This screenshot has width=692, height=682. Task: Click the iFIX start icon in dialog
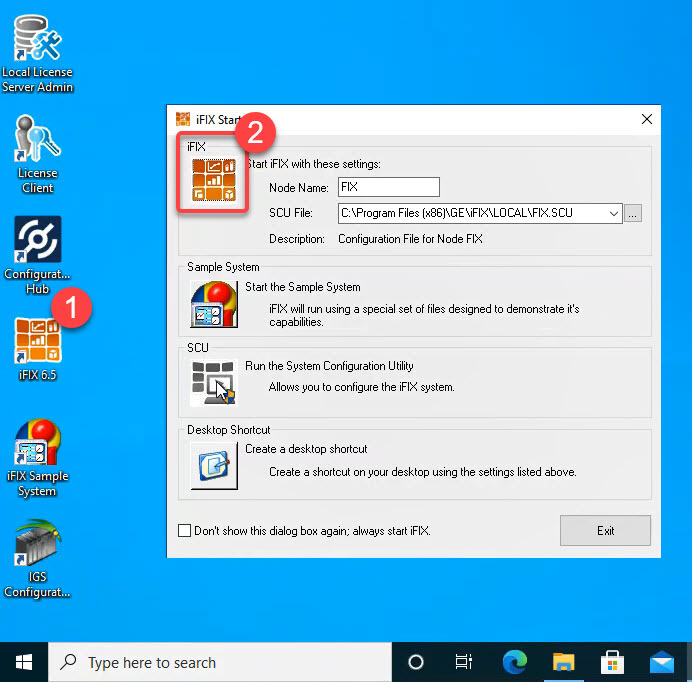214,180
